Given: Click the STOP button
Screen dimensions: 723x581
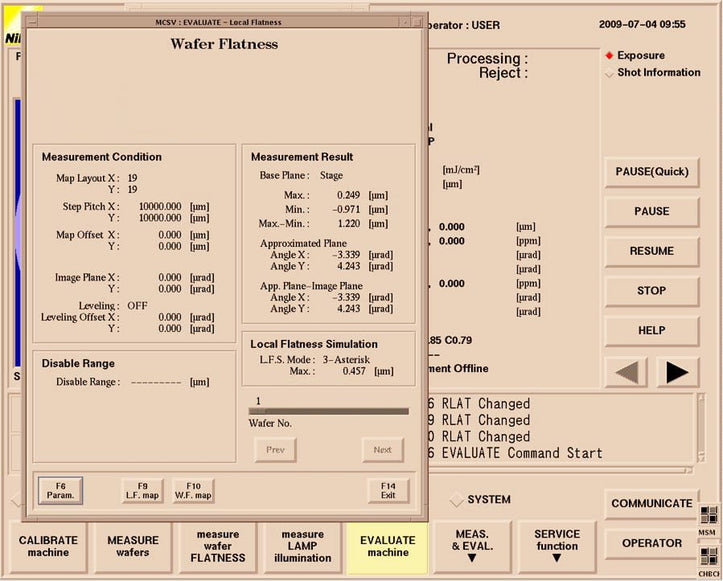Looking at the screenshot, I should pos(652,291).
